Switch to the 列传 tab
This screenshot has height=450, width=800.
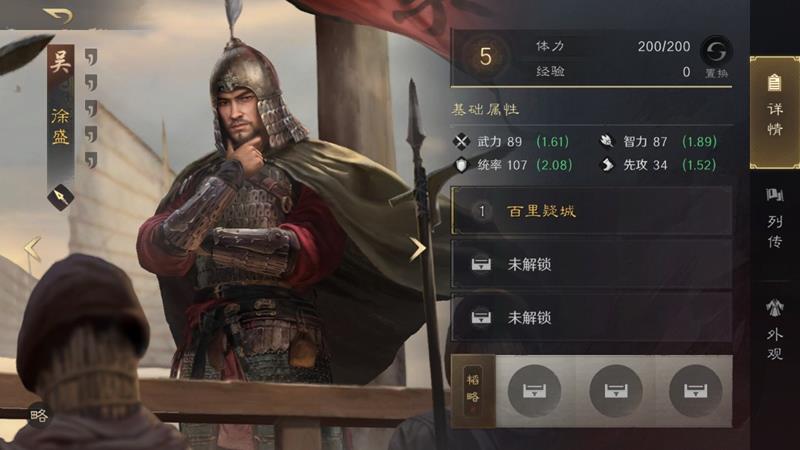[774, 219]
